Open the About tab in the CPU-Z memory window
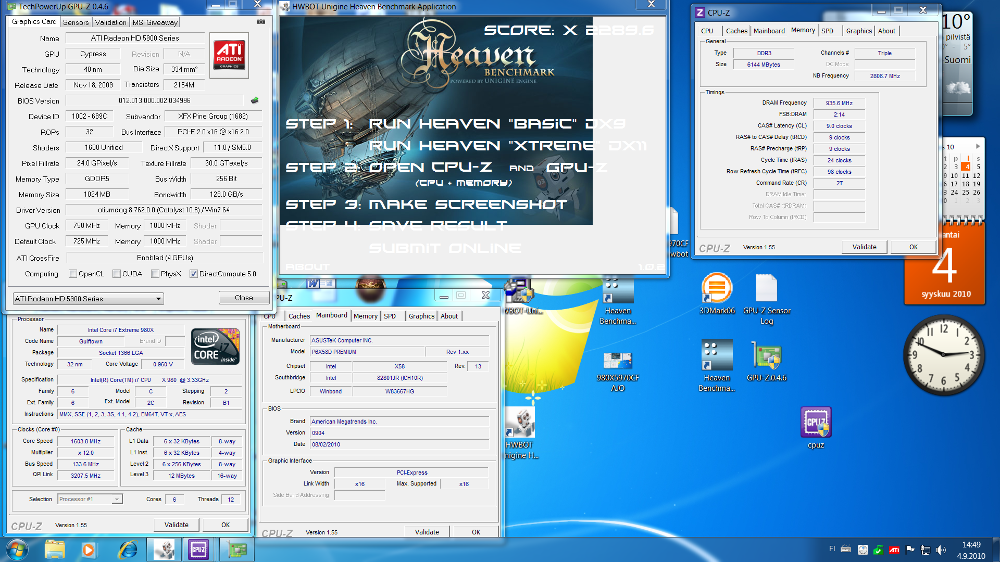The height and width of the screenshot is (562, 1000). click(x=886, y=31)
